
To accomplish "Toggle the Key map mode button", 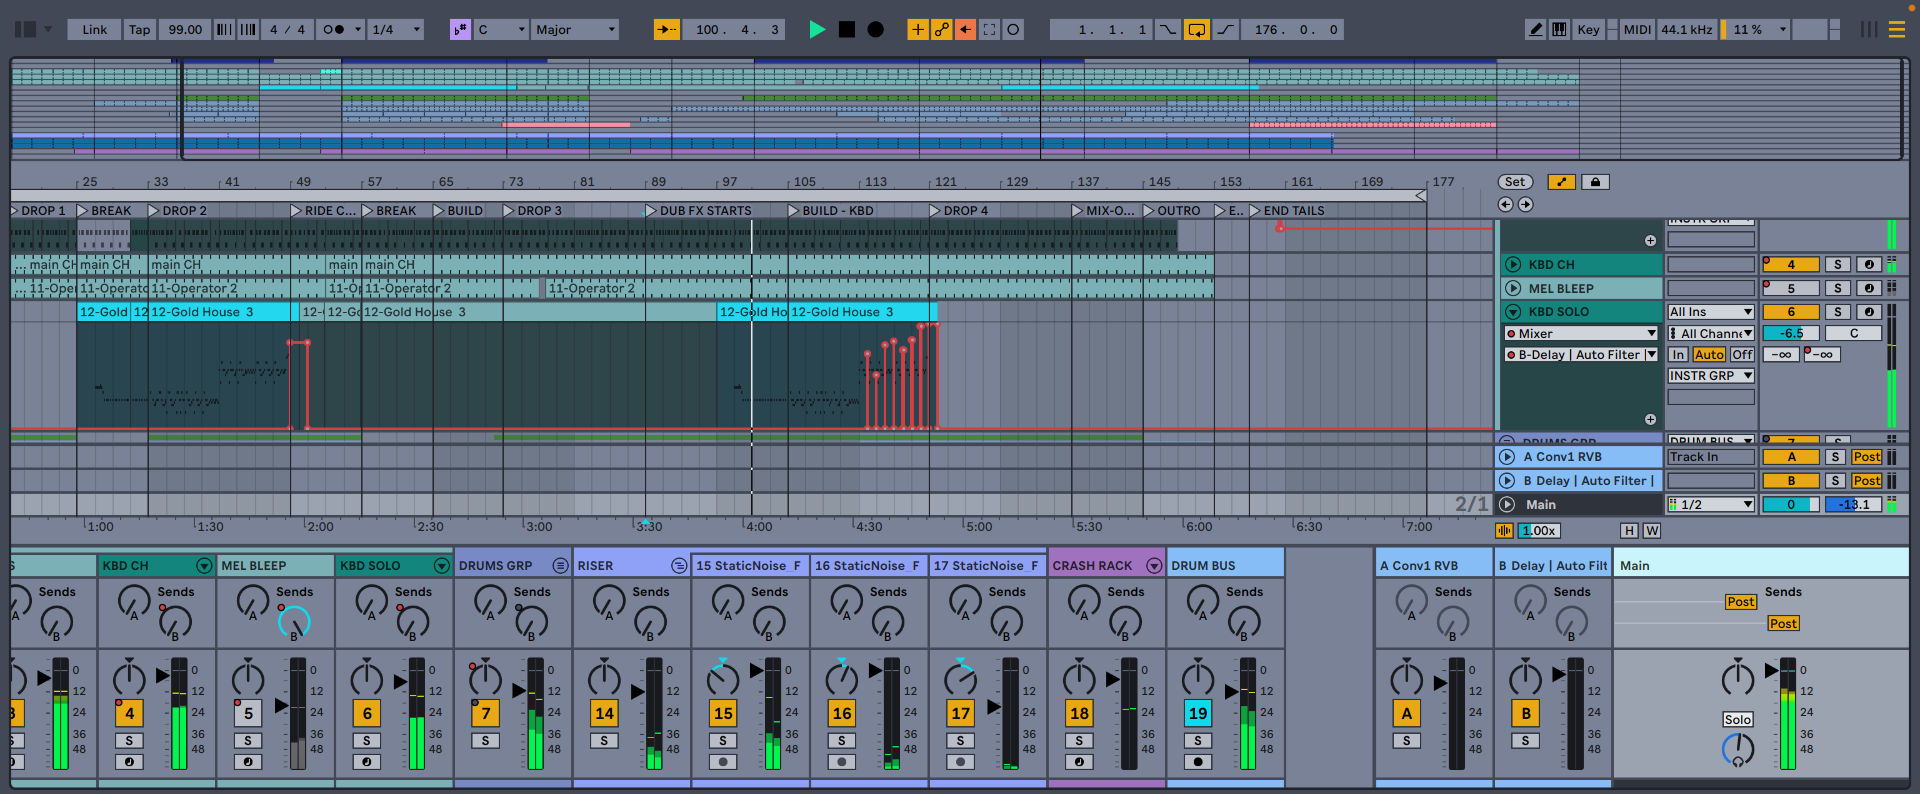I will [x=1588, y=30].
